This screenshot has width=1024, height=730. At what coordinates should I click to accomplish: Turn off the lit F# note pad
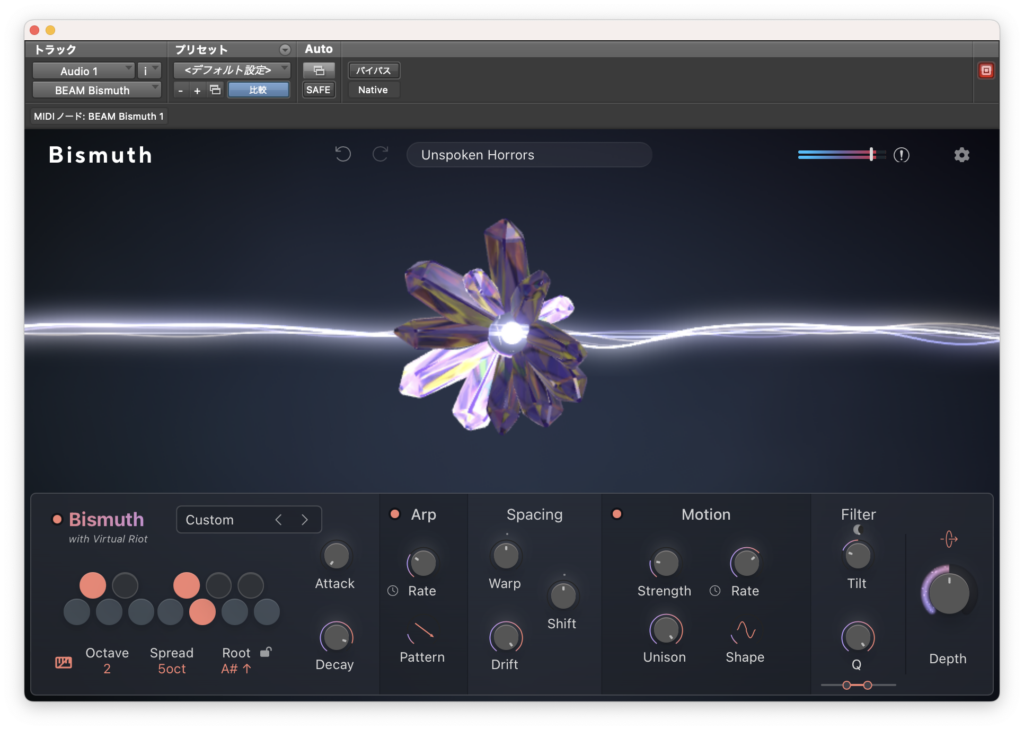point(187,585)
